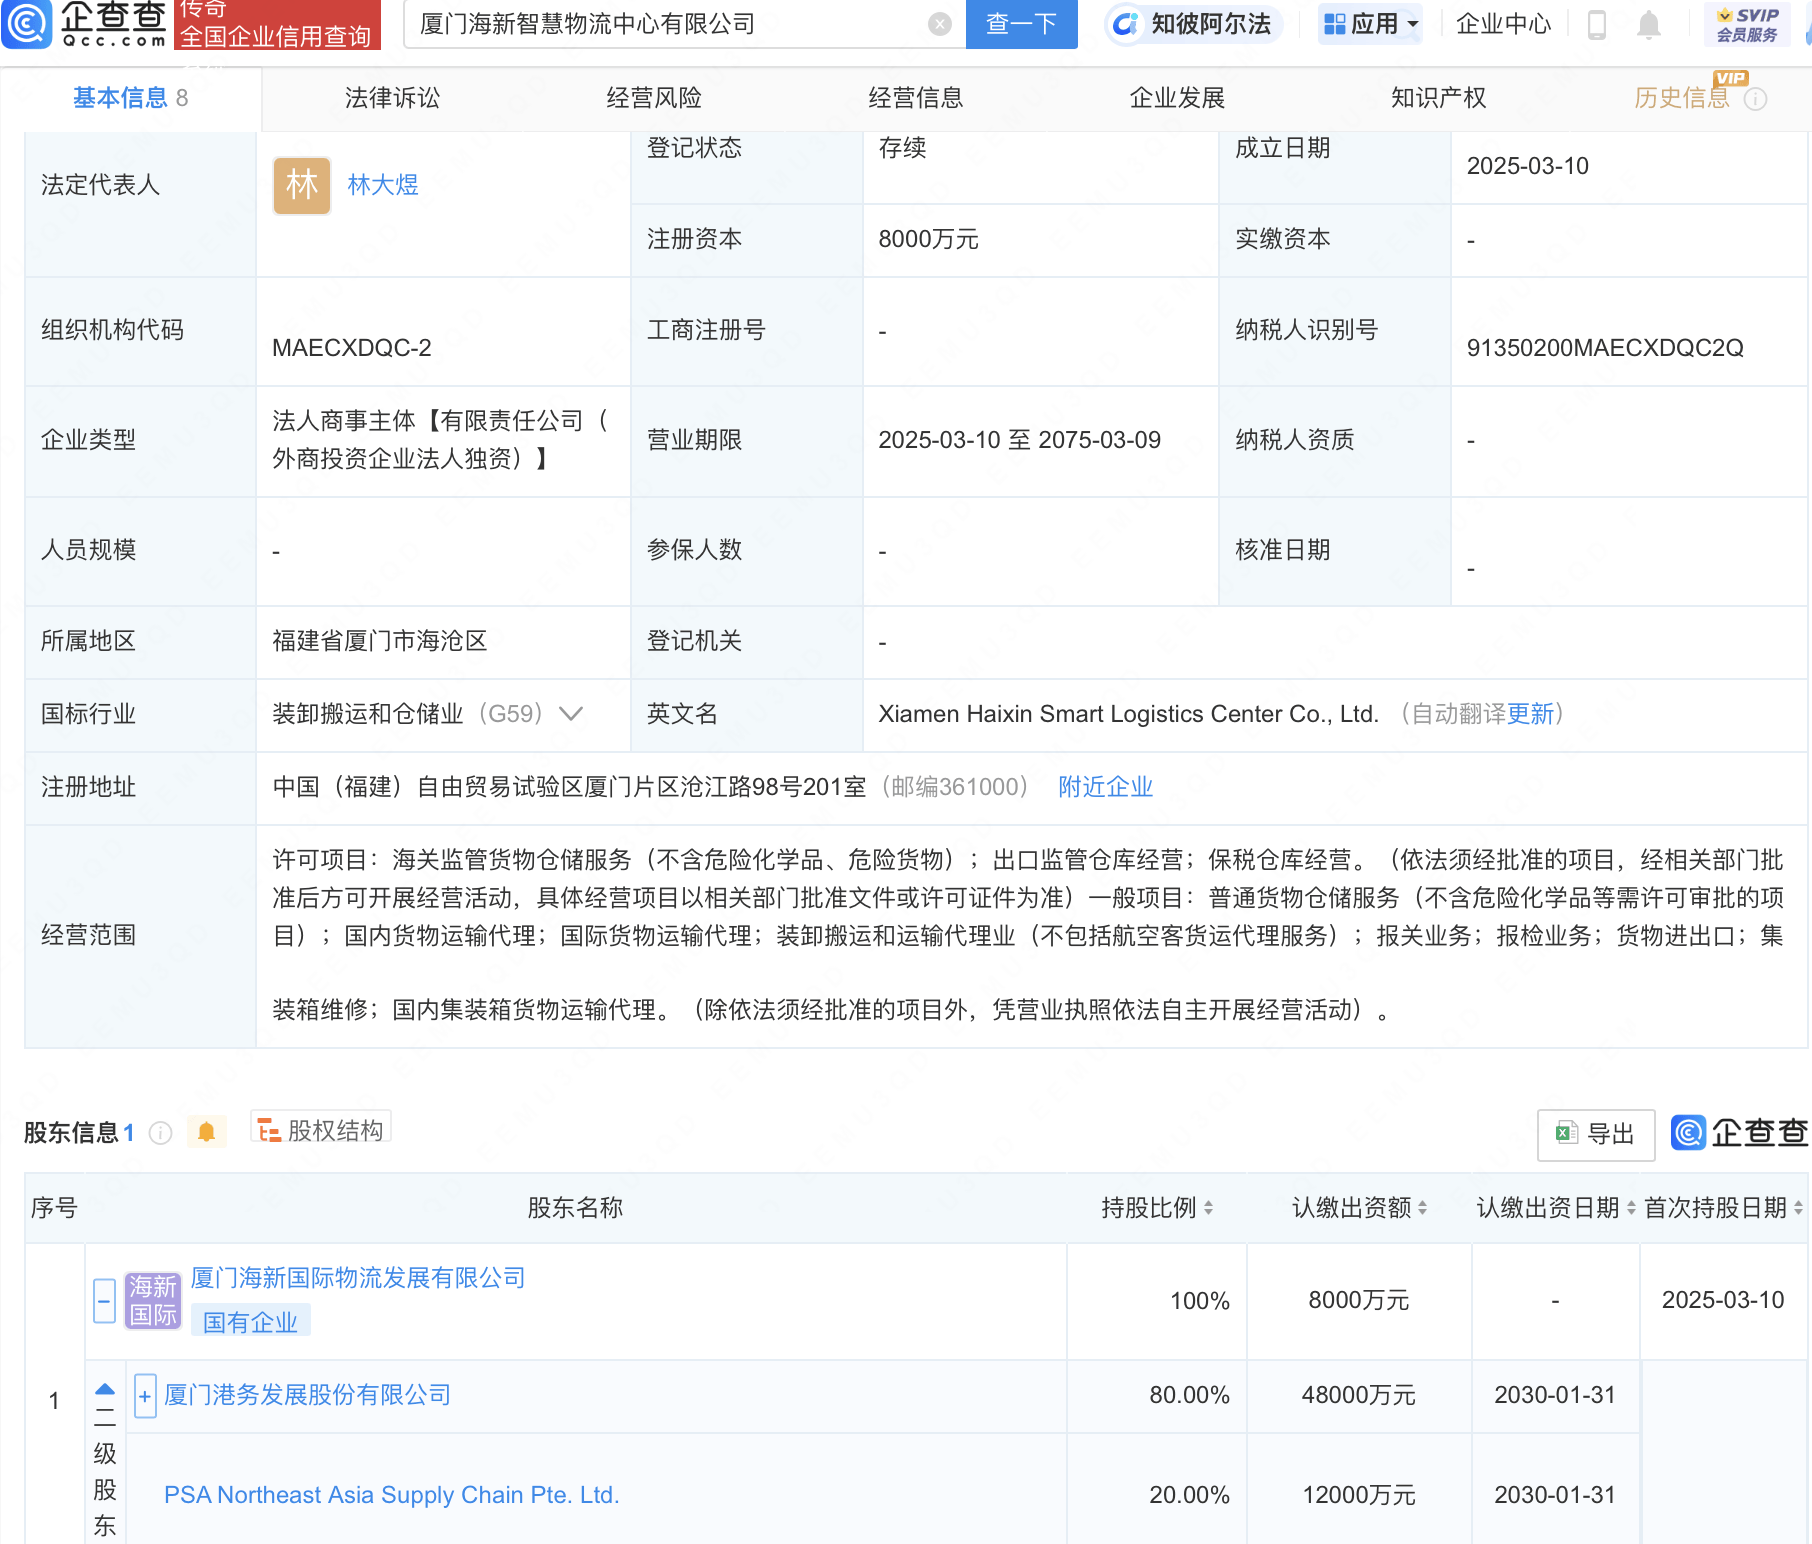The height and width of the screenshot is (1544, 1812).
Task: Open 厦门港务发展股份有限公司 link
Action: (x=308, y=1395)
